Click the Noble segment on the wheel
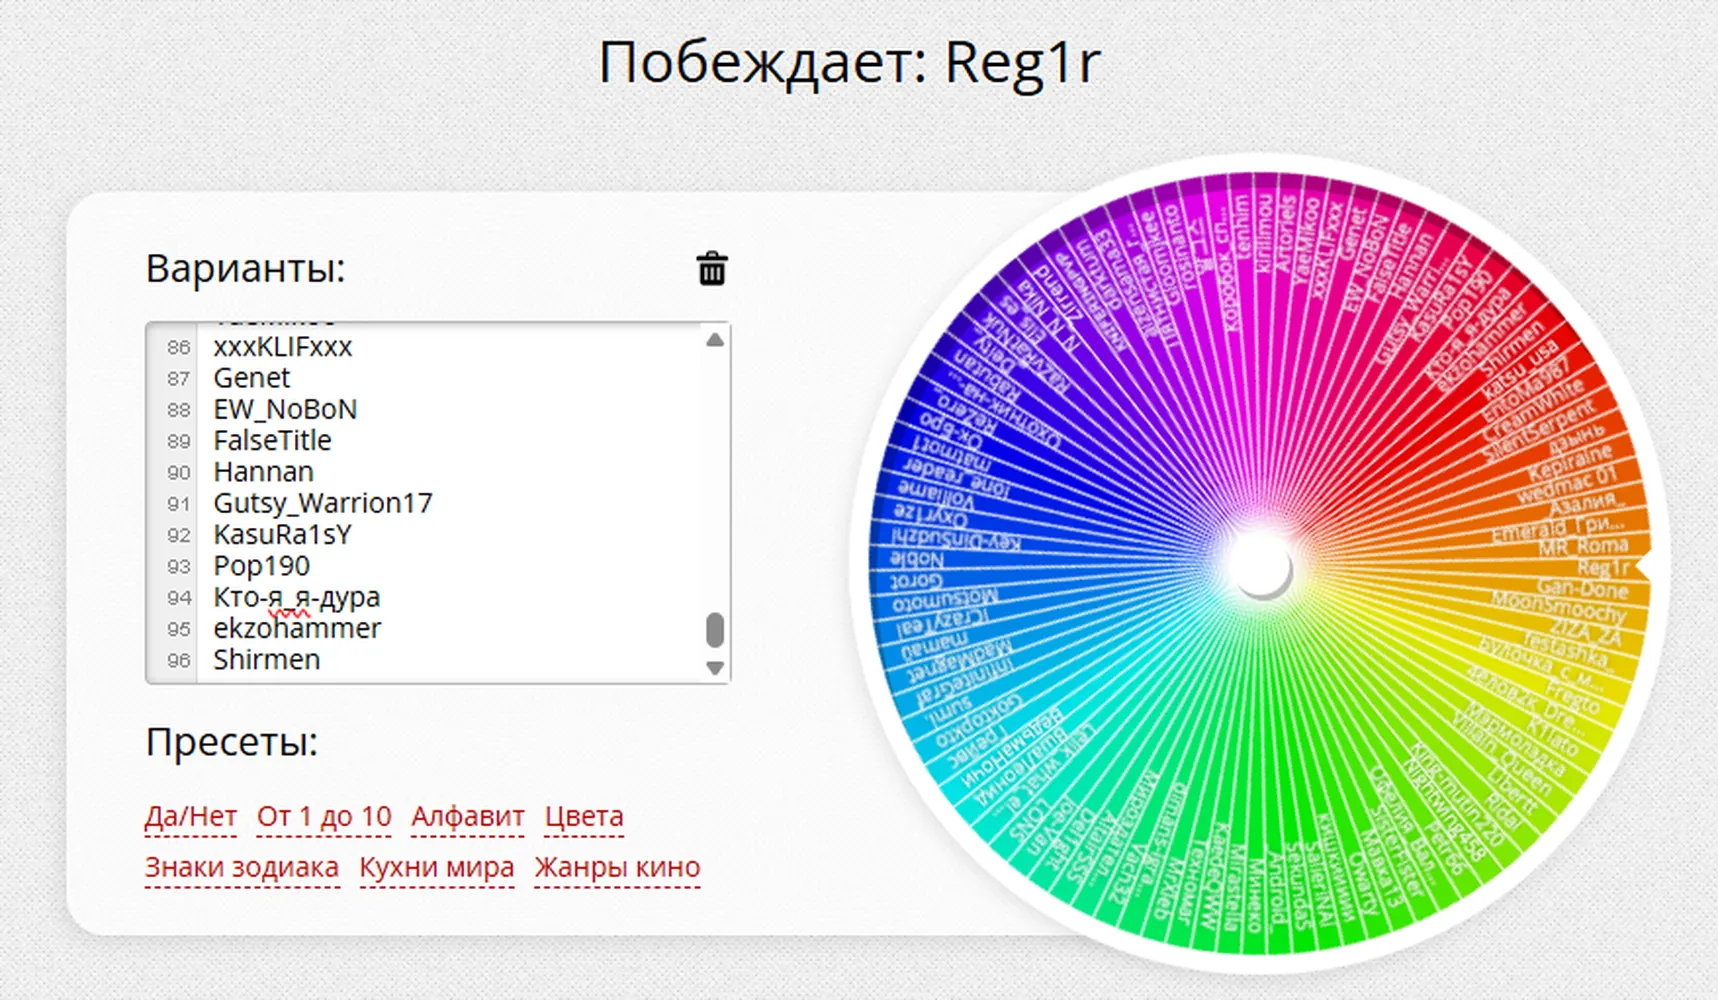1718x1000 pixels. point(917,560)
